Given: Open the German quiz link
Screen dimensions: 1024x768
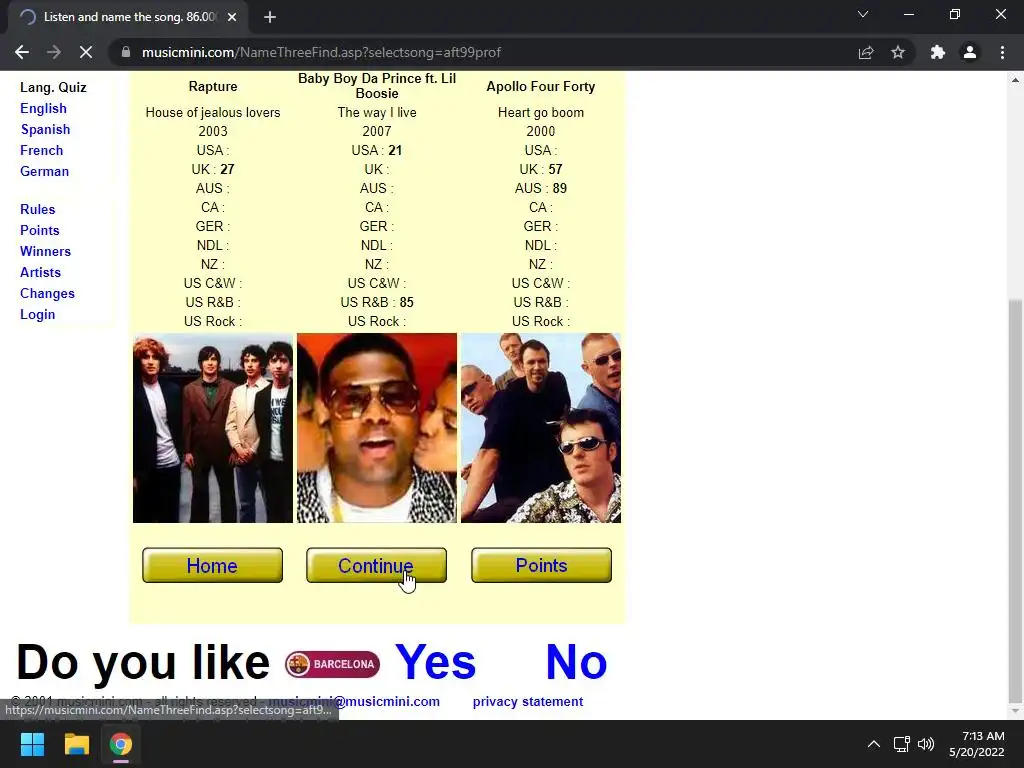Looking at the screenshot, I should pyautogui.click(x=44, y=171).
